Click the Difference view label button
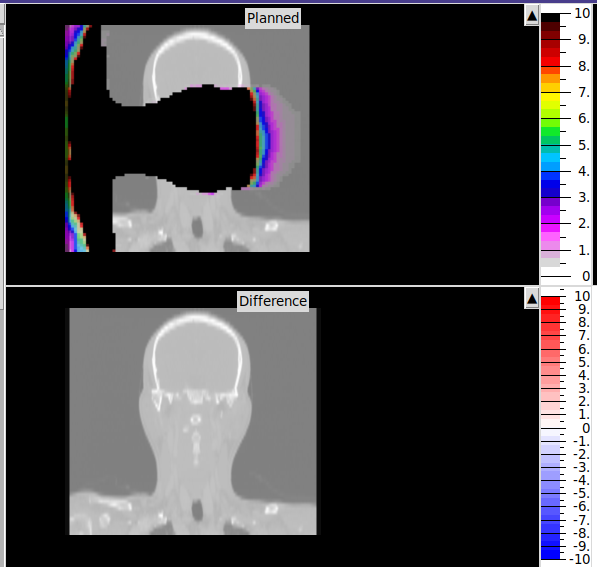Image resolution: width=597 pixels, height=567 pixels. pos(273,301)
